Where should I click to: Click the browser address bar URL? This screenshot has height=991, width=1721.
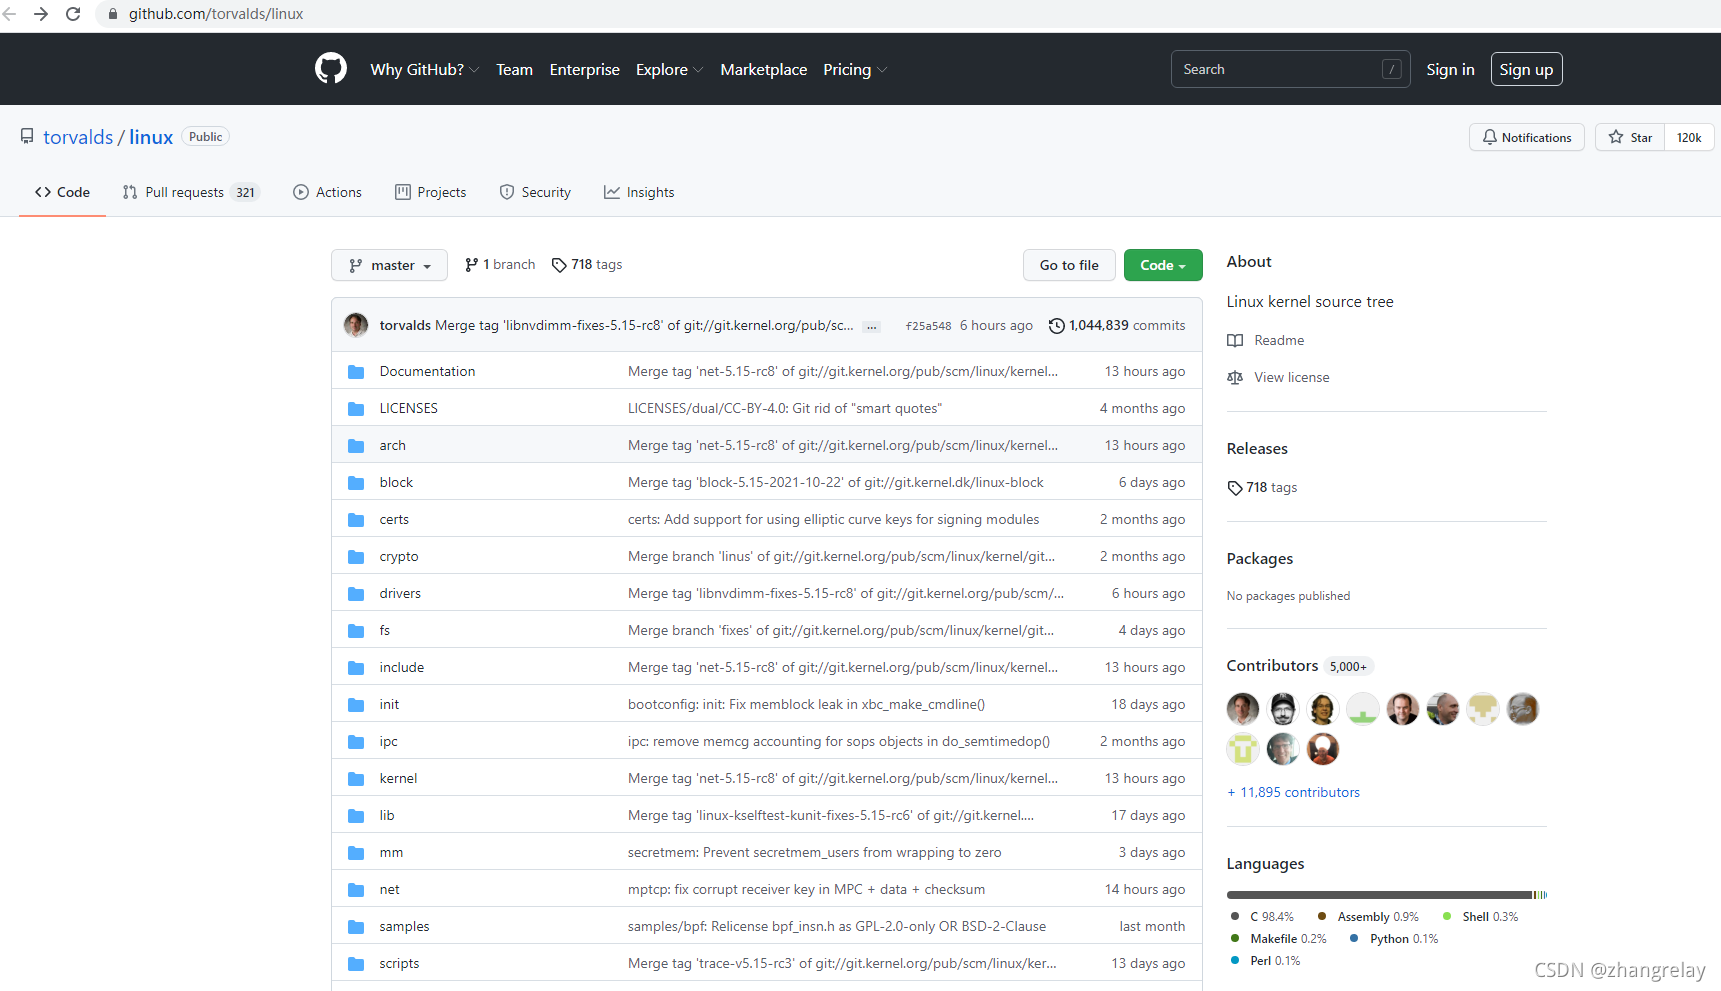pos(216,14)
